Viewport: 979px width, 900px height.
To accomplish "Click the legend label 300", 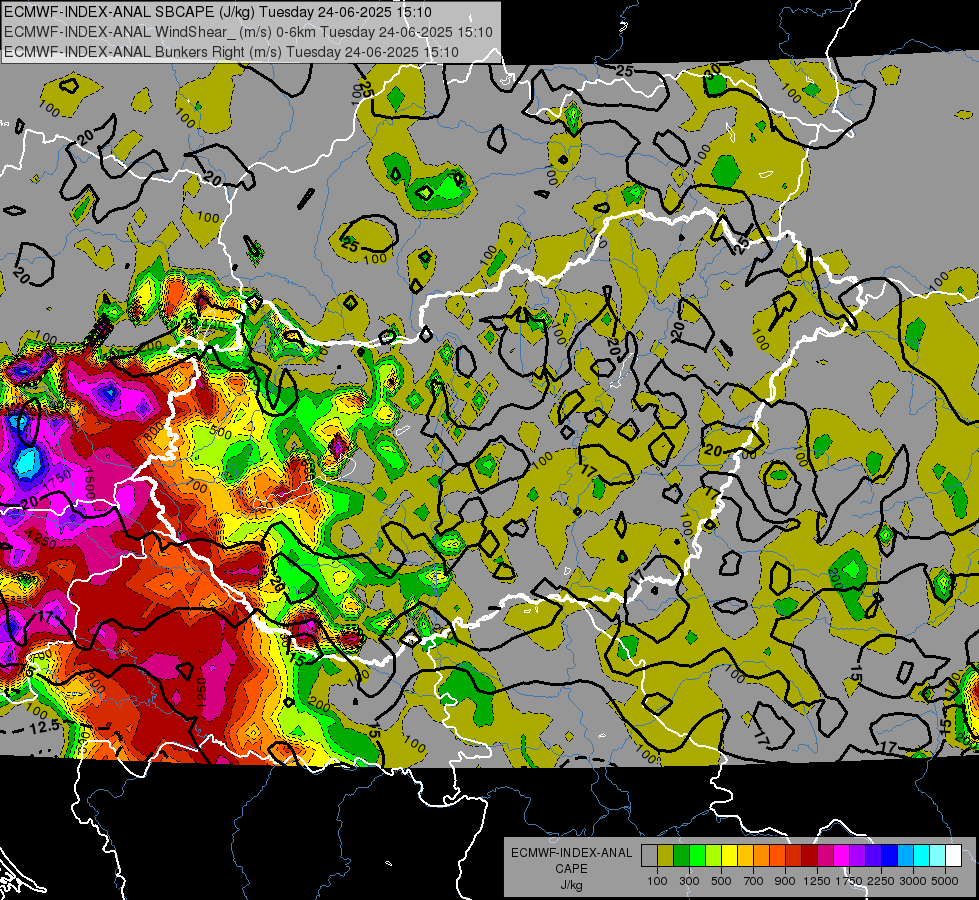I will (x=689, y=881).
